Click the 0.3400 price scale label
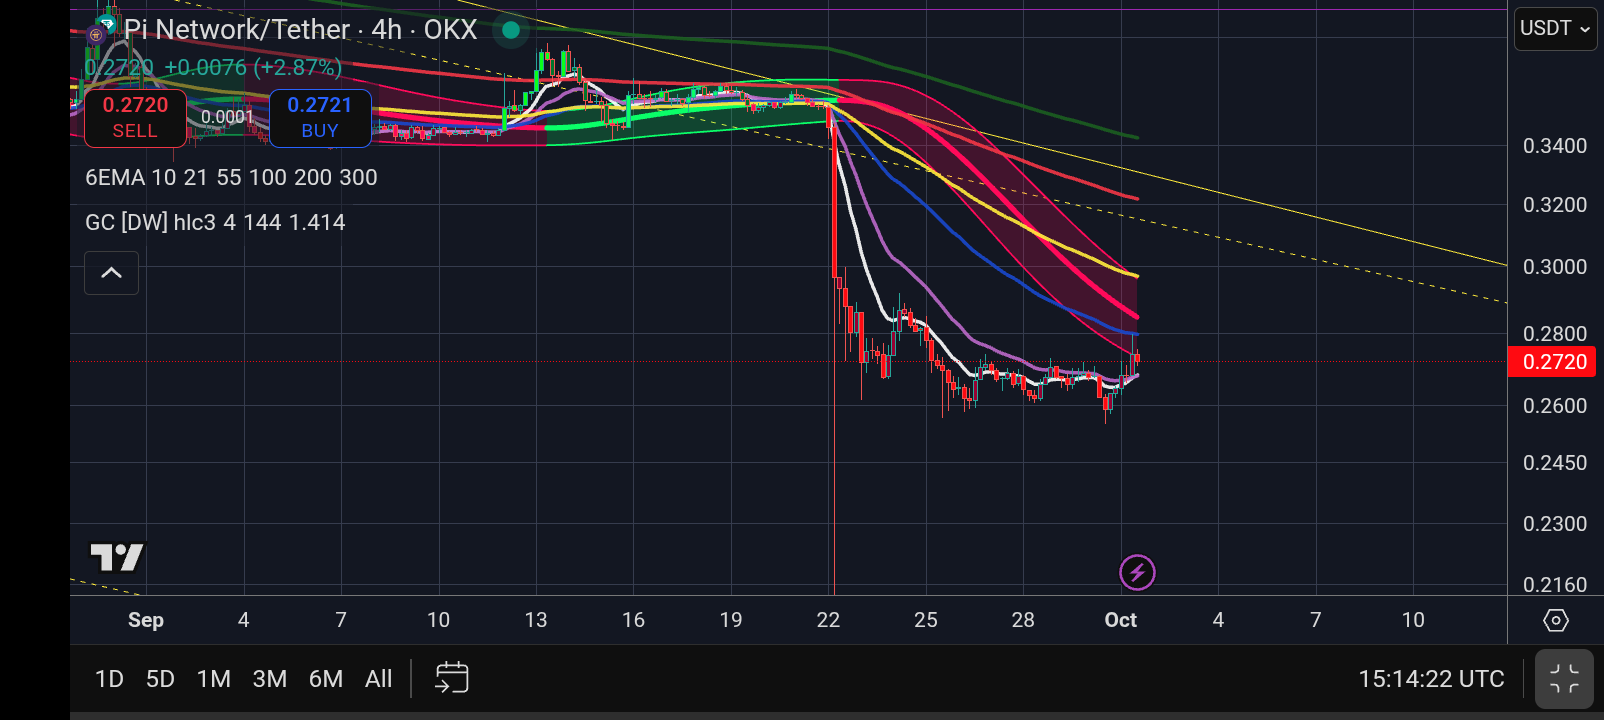Viewport: 1604px width, 720px height. [1555, 146]
